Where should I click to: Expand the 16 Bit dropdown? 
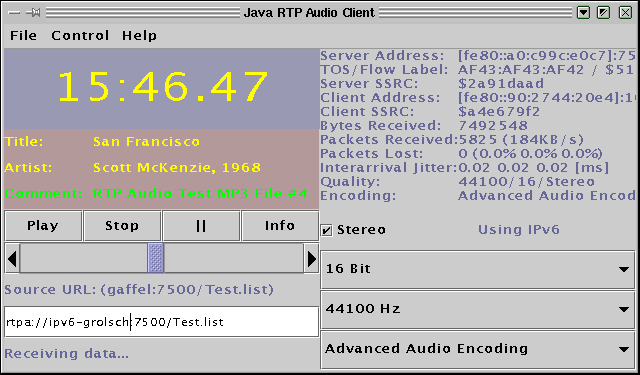pos(478,269)
